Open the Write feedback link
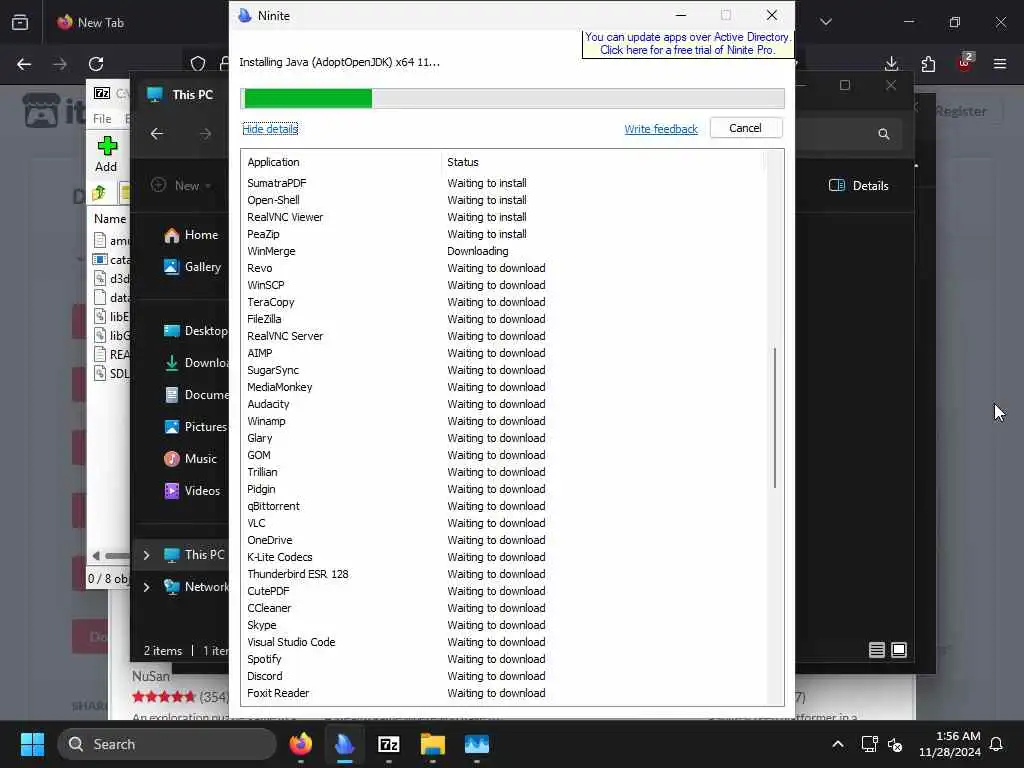The width and height of the screenshot is (1024, 768). [661, 129]
